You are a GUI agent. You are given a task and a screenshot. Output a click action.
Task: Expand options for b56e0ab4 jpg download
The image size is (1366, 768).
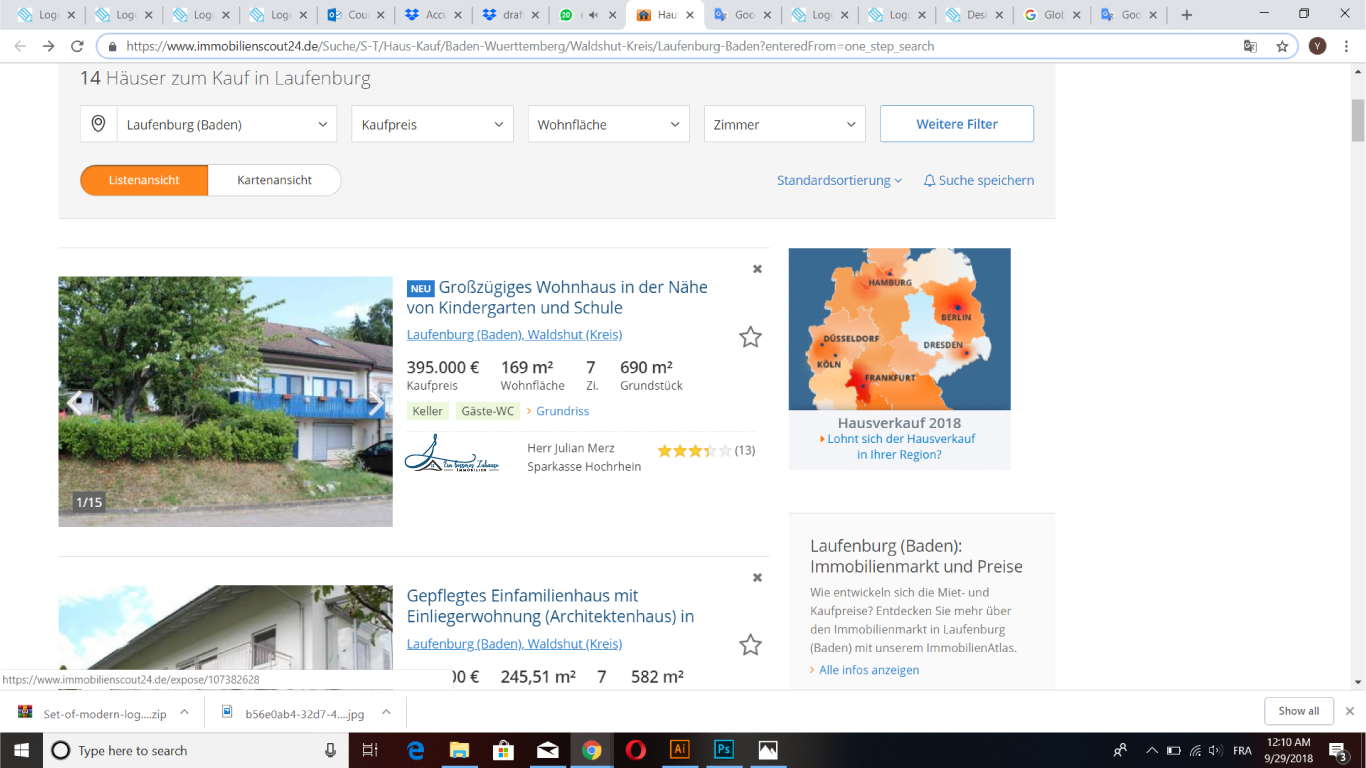pyautogui.click(x=386, y=713)
